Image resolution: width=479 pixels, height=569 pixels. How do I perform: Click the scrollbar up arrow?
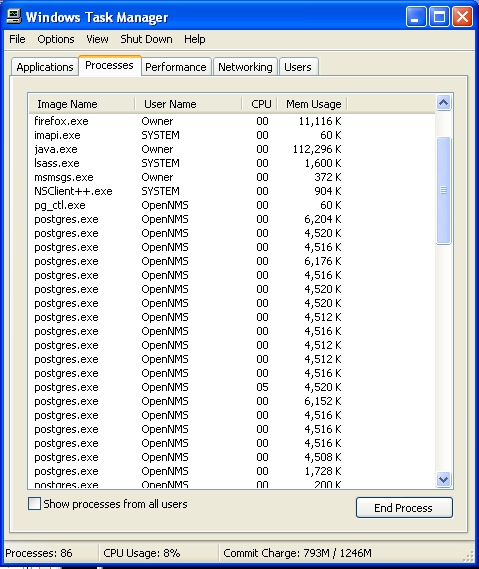pyautogui.click(x=443, y=103)
